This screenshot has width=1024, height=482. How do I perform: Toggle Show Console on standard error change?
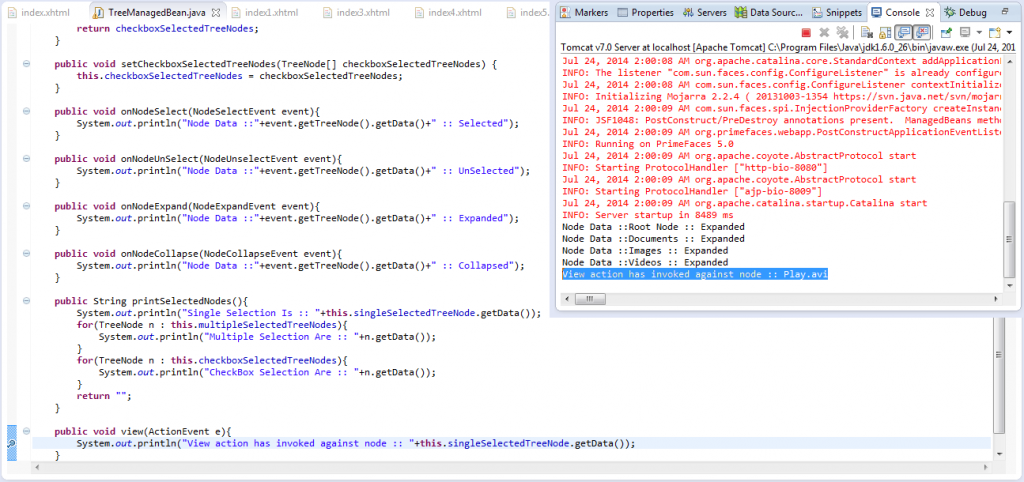(x=921, y=33)
